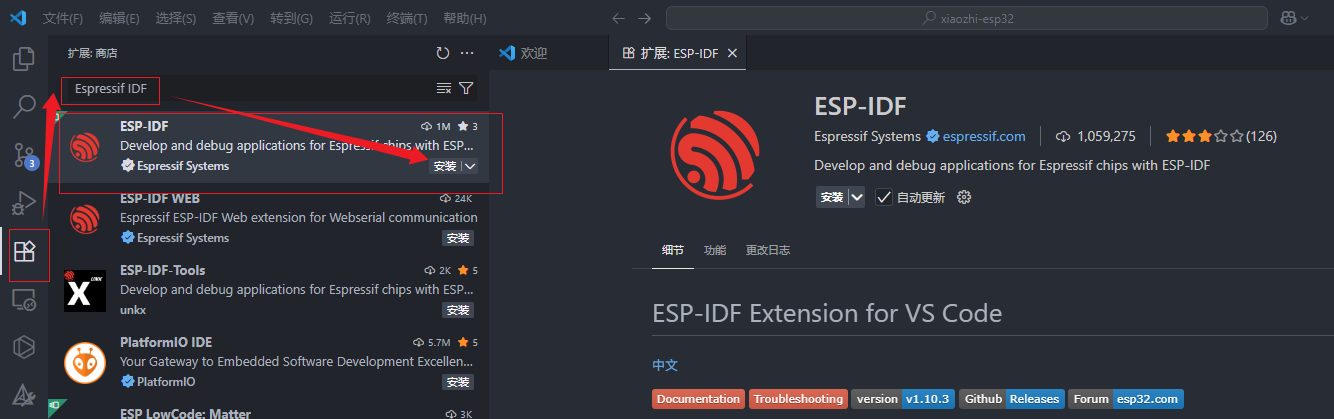Screen dimensions: 1334x419
Task: Open the Explorer view in activity bar
Action: 23,59
